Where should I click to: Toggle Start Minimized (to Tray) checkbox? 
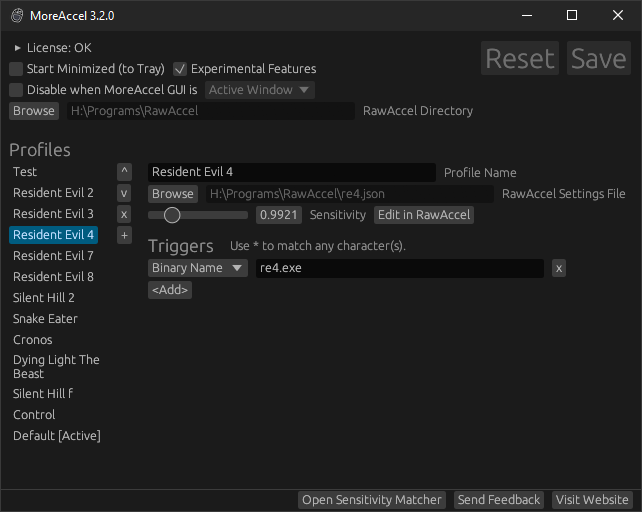[16, 69]
